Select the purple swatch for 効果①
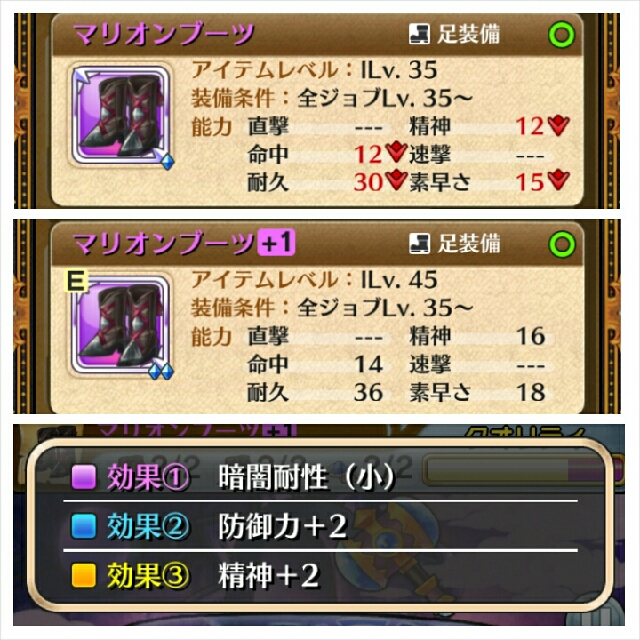640x640 pixels. click(x=84, y=477)
